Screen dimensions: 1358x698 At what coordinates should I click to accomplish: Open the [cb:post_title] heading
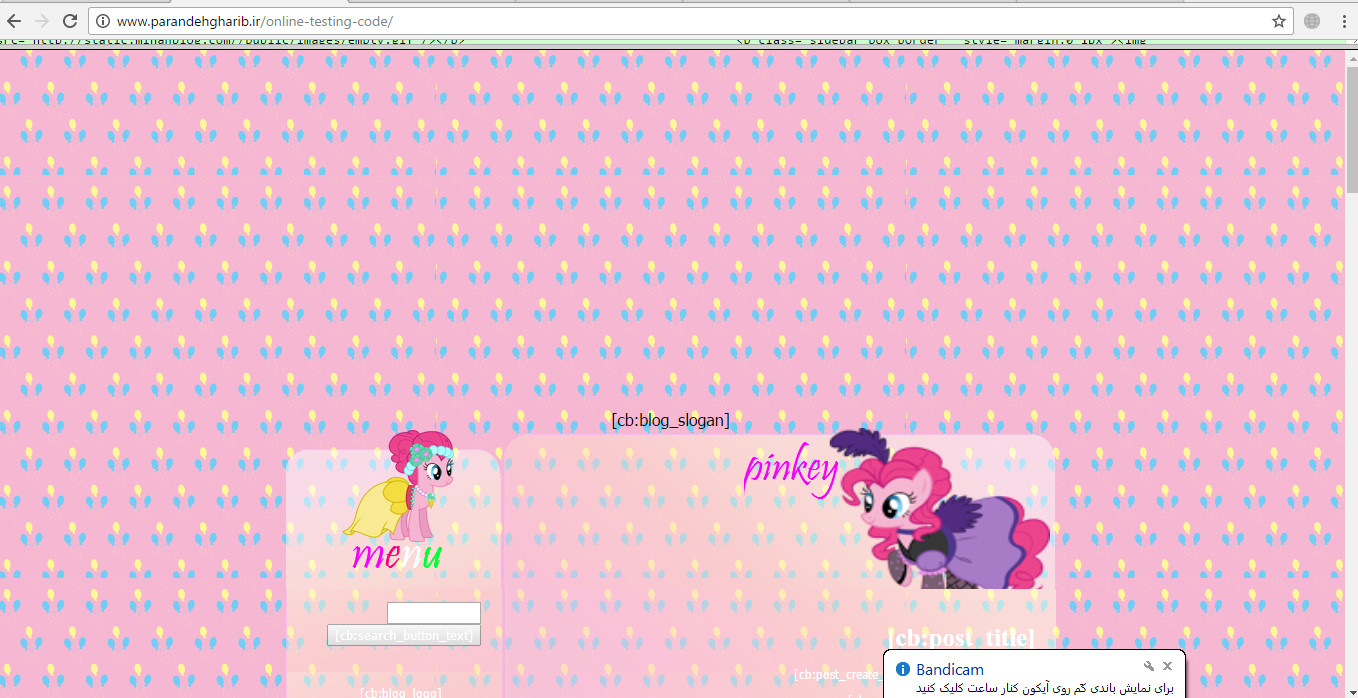click(x=961, y=638)
